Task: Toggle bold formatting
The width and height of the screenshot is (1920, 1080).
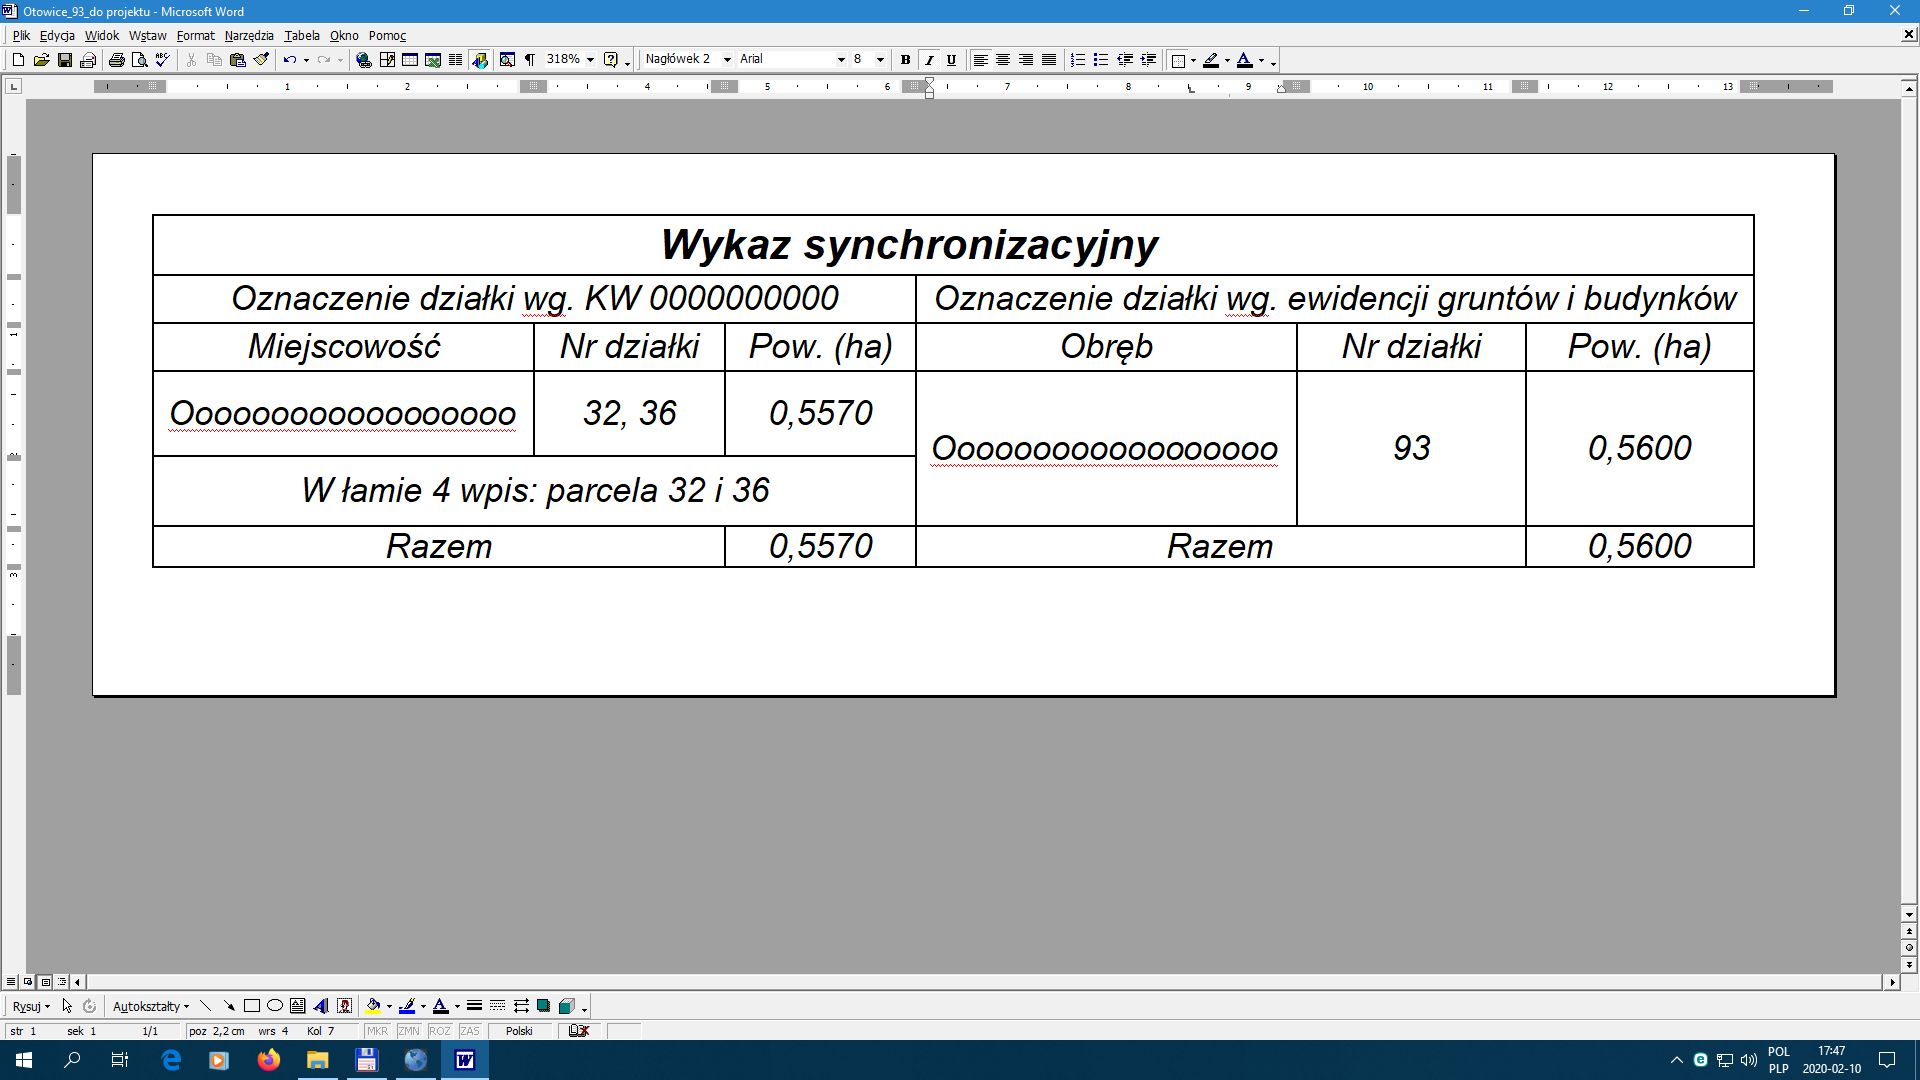Action: tap(906, 60)
